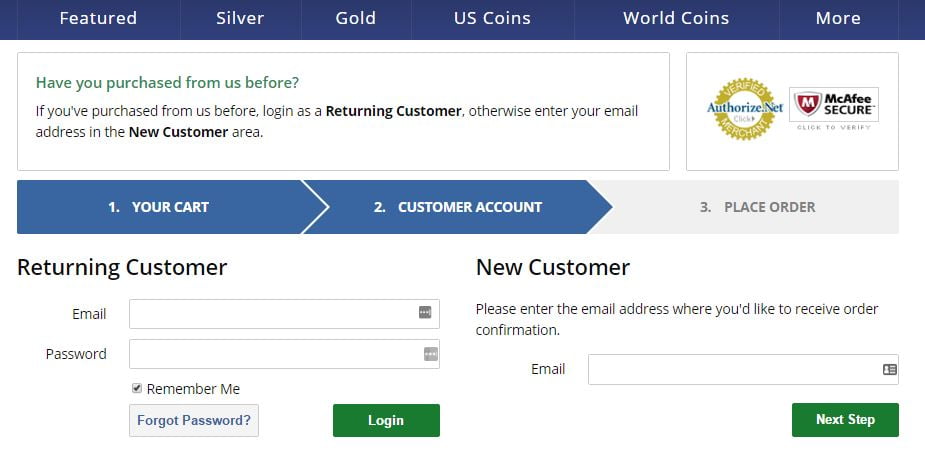The height and width of the screenshot is (462, 925).
Task: Focus the New Customer Email input field
Action: pos(743,369)
